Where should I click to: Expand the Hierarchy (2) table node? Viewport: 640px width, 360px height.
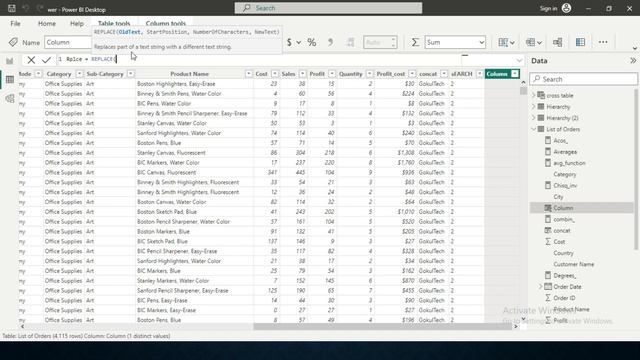point(533,118)
